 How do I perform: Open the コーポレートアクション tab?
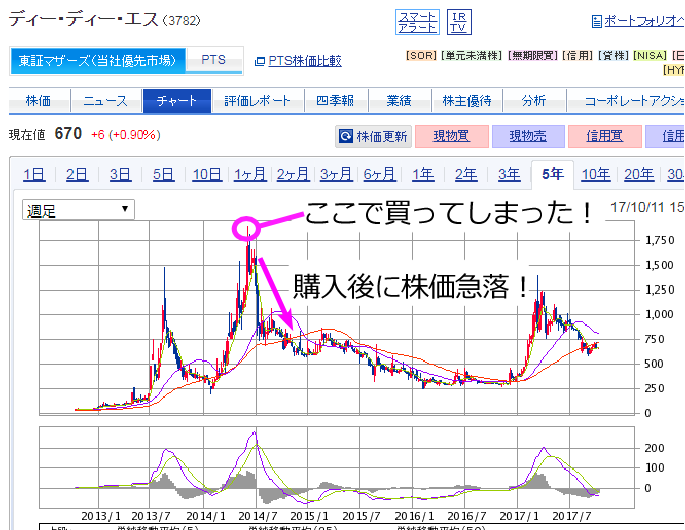coord(626,101)
